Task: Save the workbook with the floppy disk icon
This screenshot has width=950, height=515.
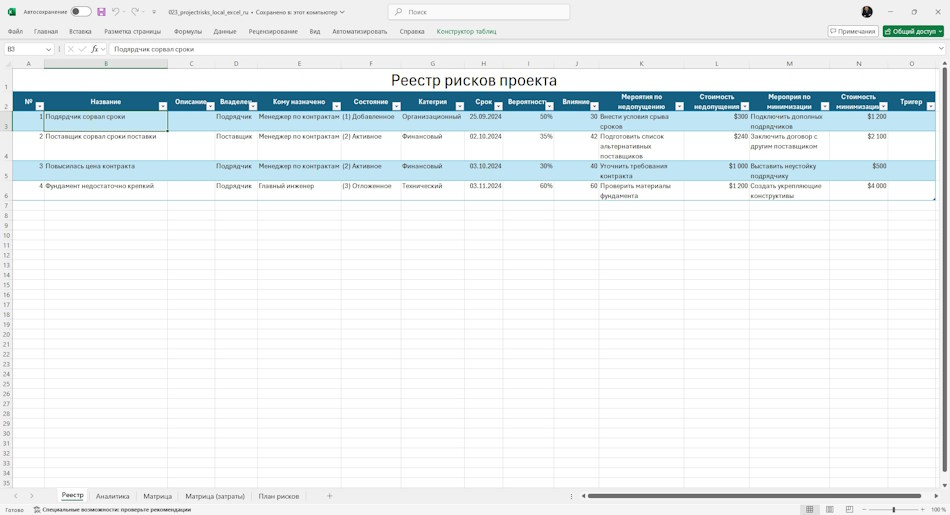Action: point(101,12)
